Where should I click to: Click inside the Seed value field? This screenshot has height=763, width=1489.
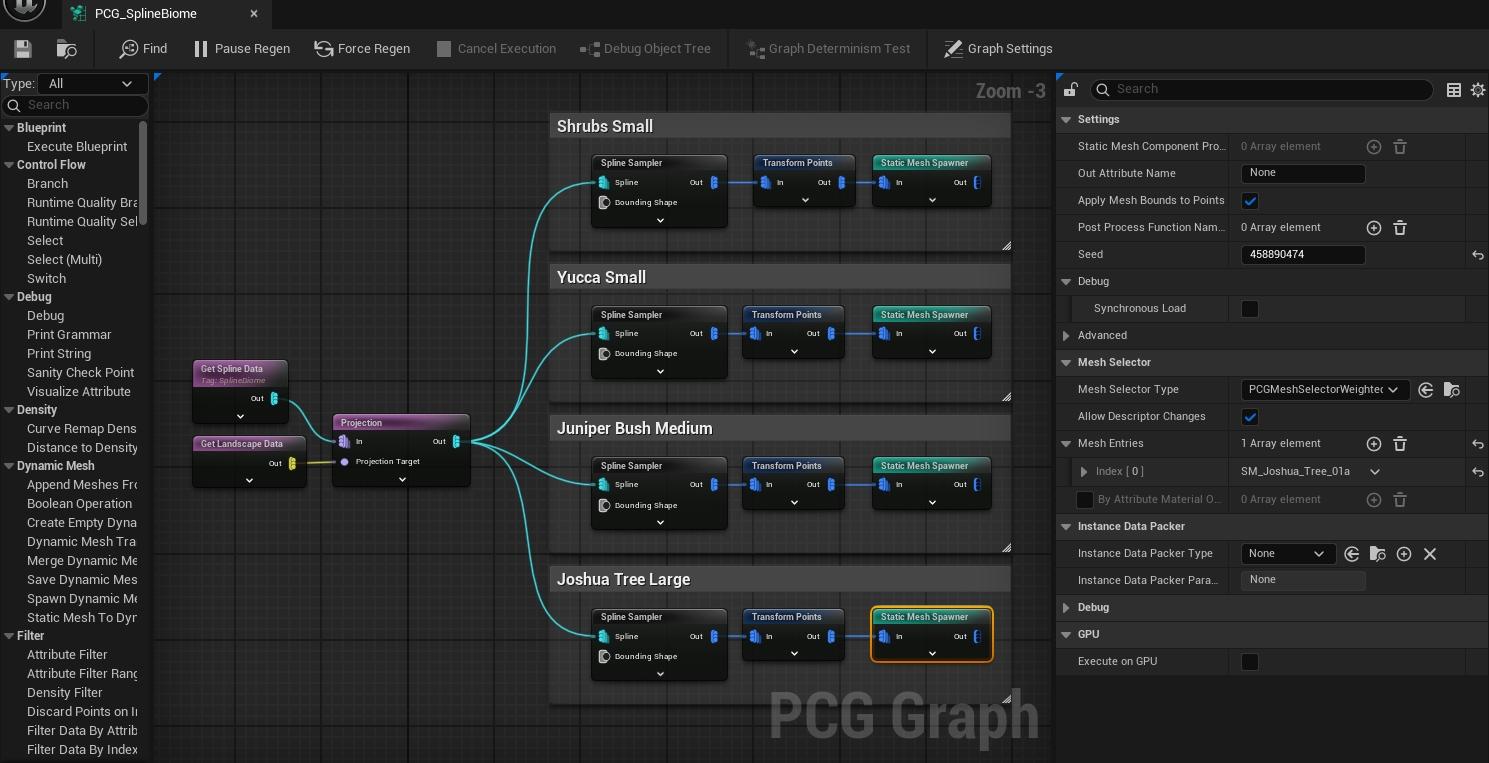click(1303, 254)
